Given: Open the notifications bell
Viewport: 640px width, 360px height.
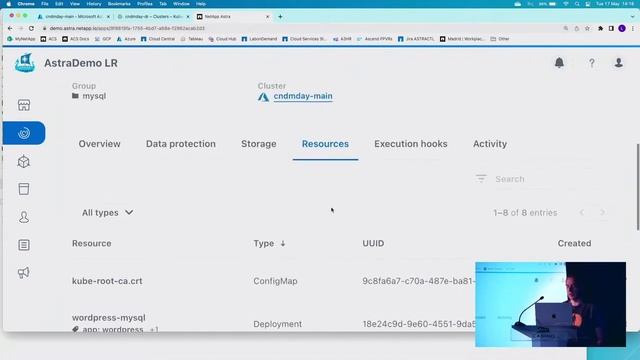Looking at the screenshot, I should 559,62.
